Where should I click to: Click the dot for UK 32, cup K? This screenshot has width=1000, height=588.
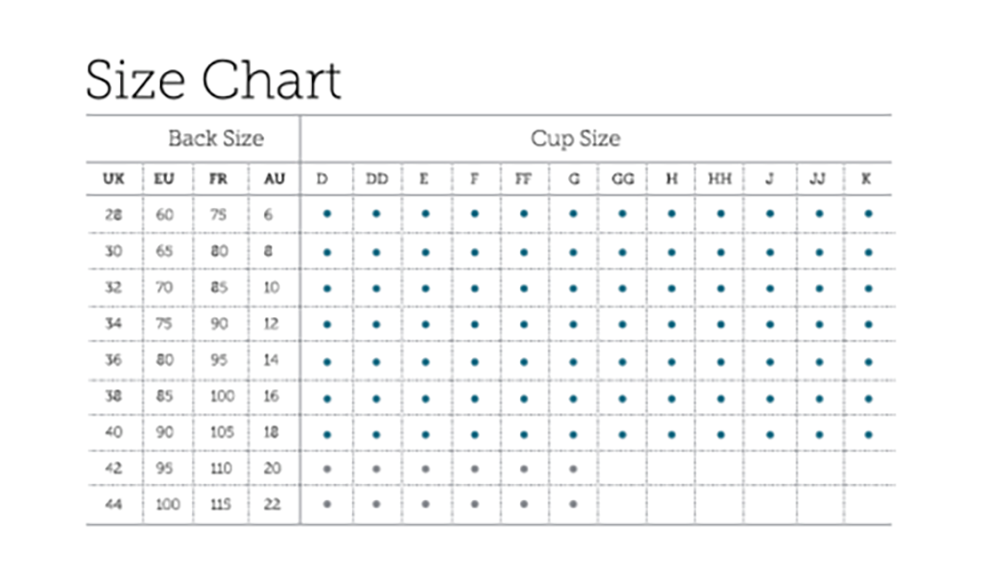pos(868,288)
